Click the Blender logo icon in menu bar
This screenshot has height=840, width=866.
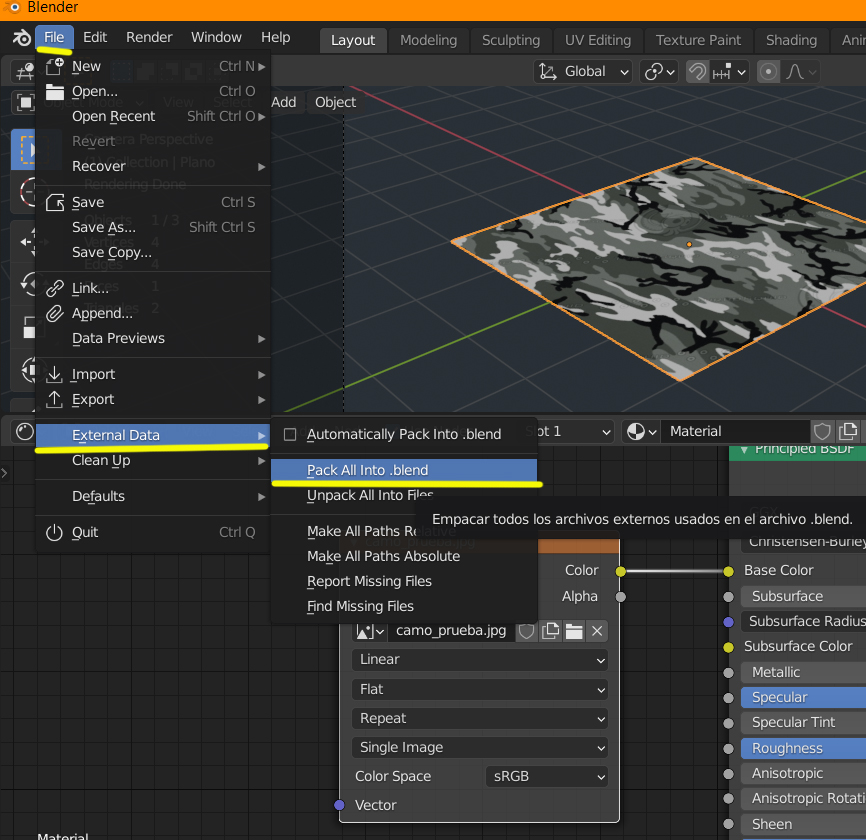click(21, 38)
